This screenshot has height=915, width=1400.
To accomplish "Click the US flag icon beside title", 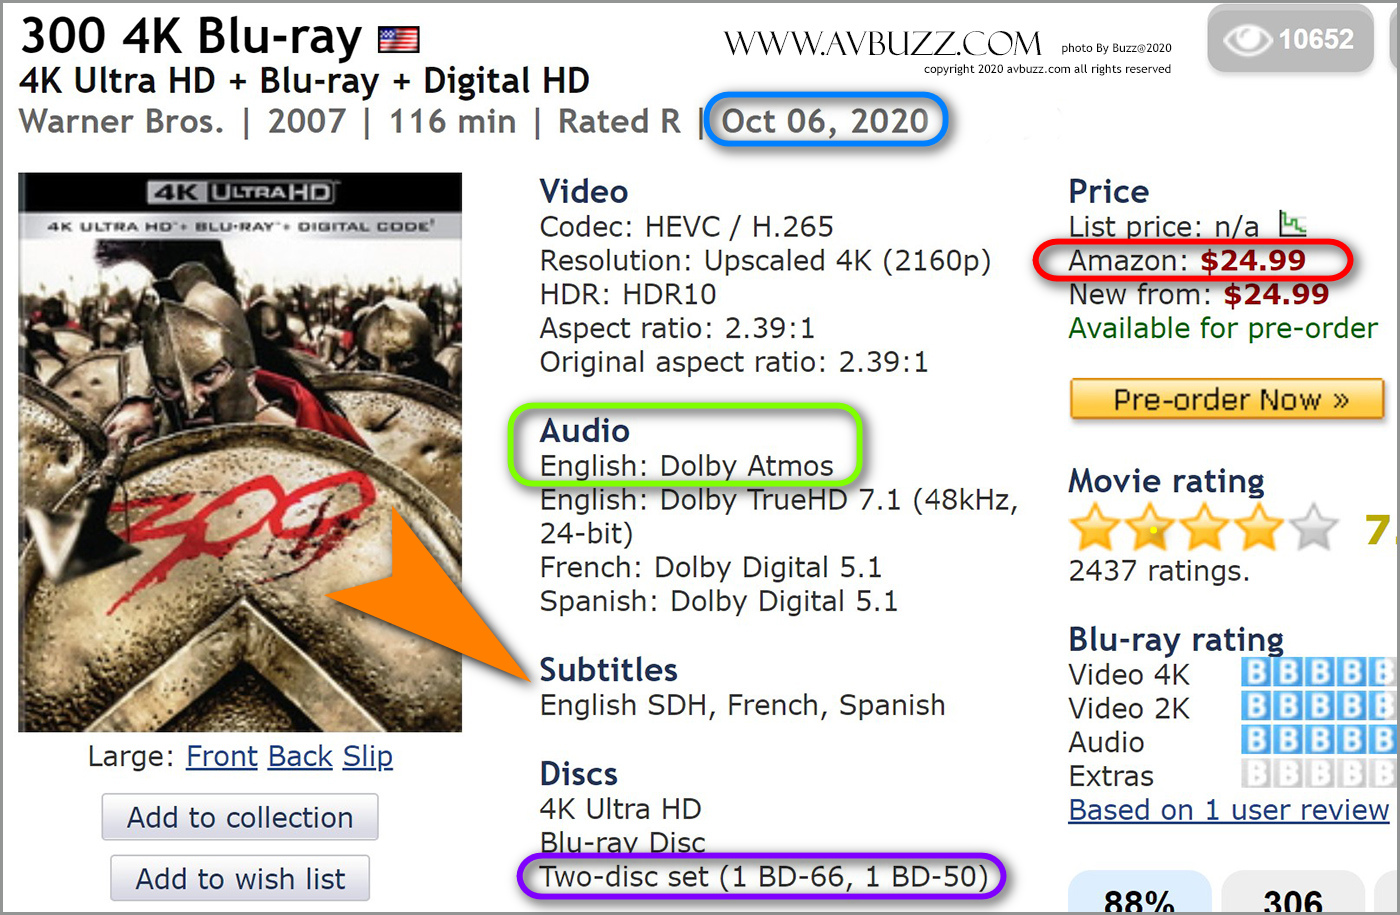I will [398, 40].
